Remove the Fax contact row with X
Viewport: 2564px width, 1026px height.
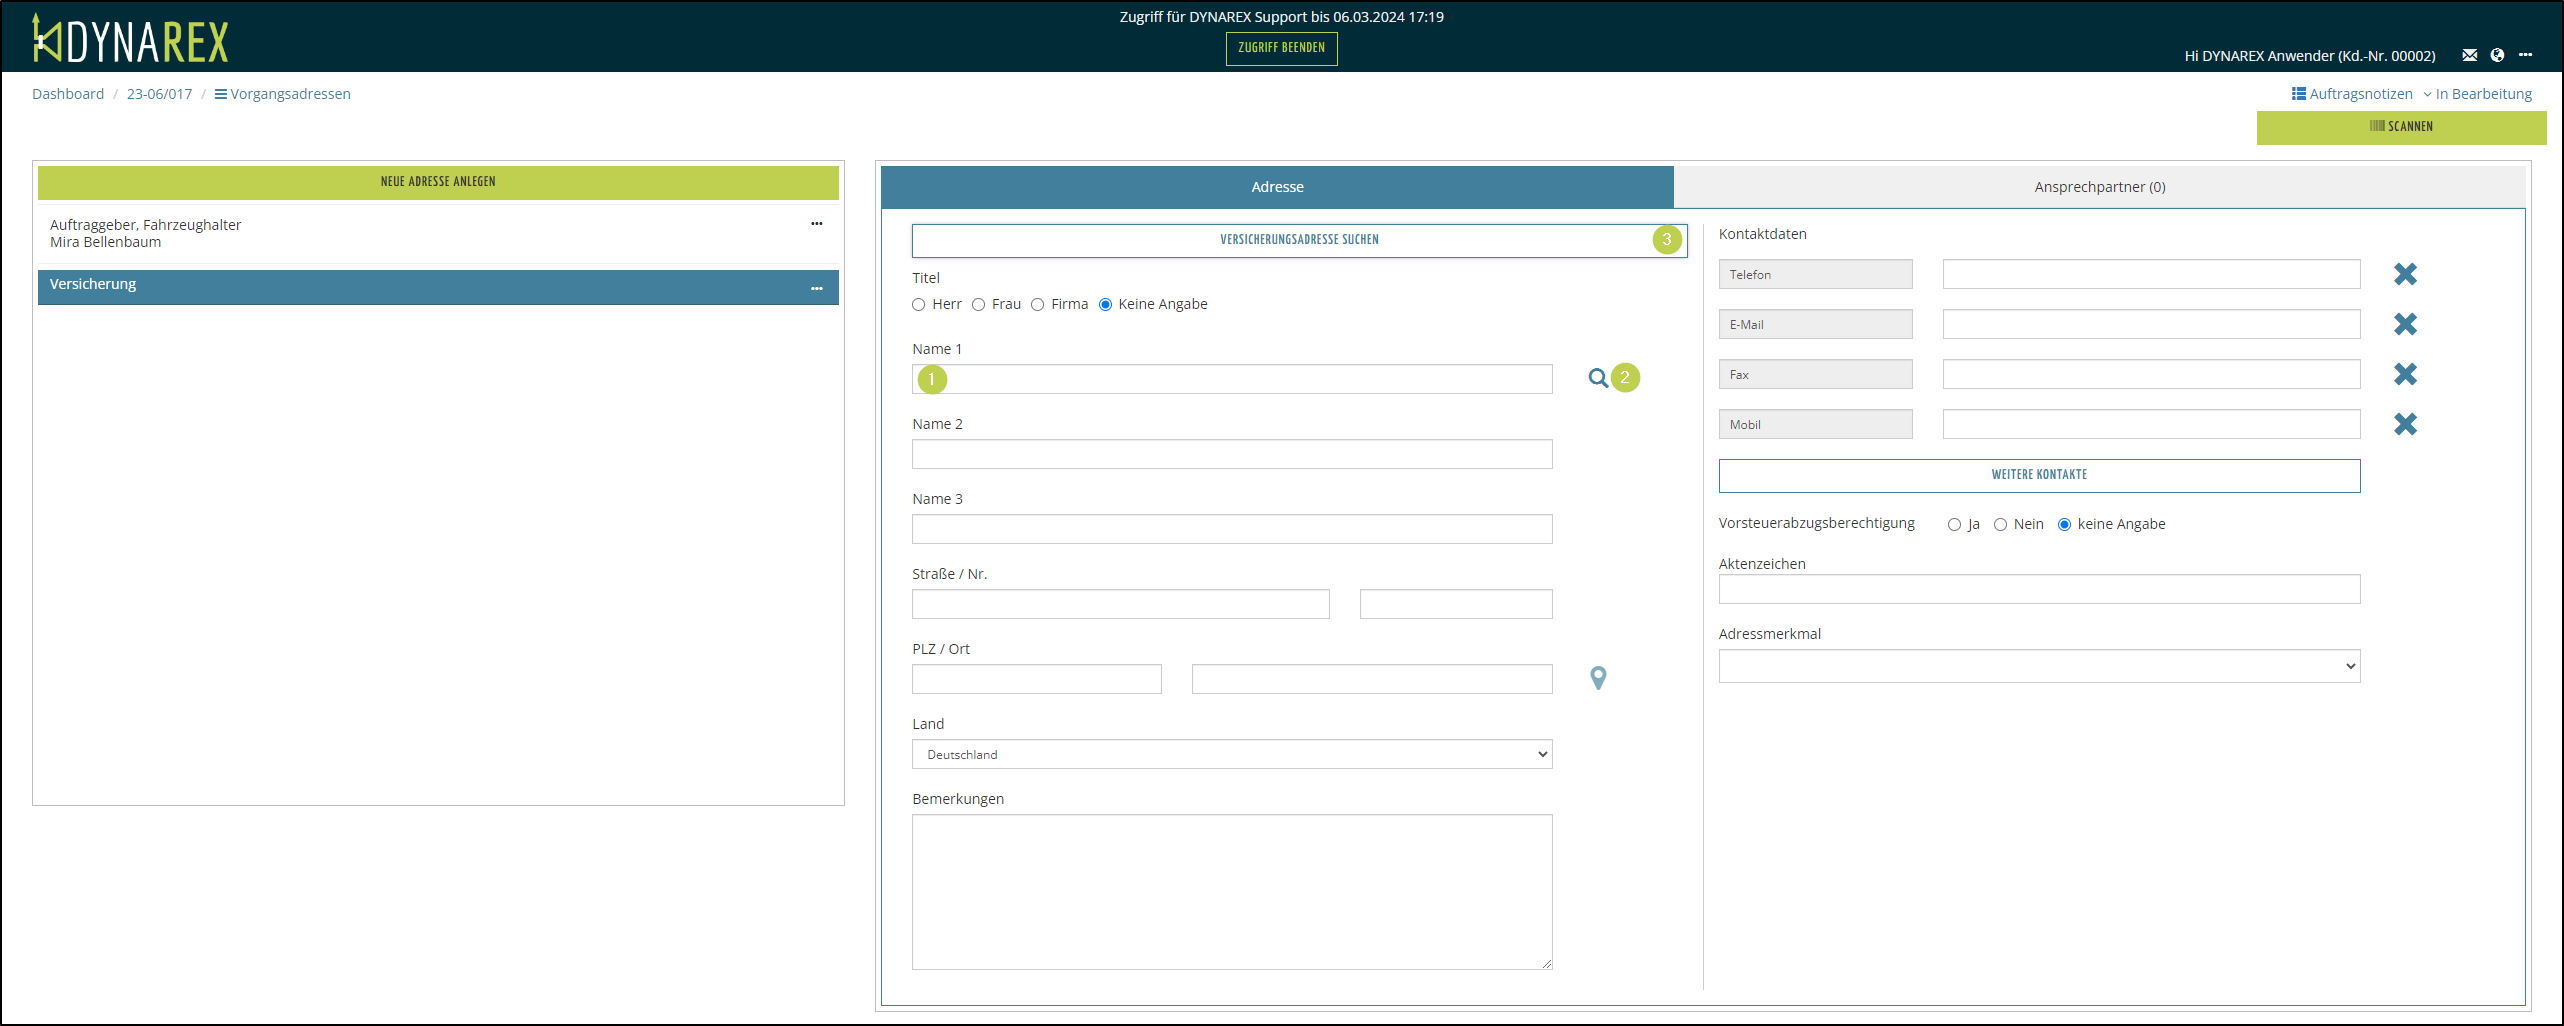[2405, 374]
